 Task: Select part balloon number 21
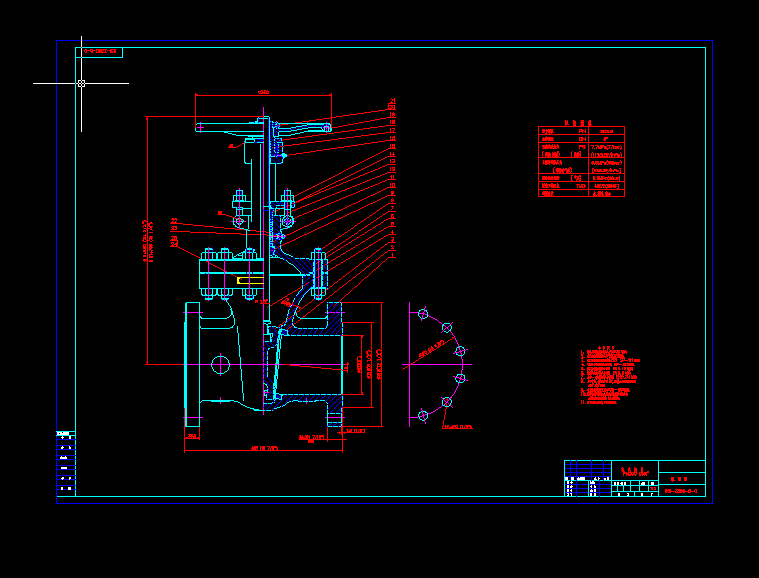[393, 101]
